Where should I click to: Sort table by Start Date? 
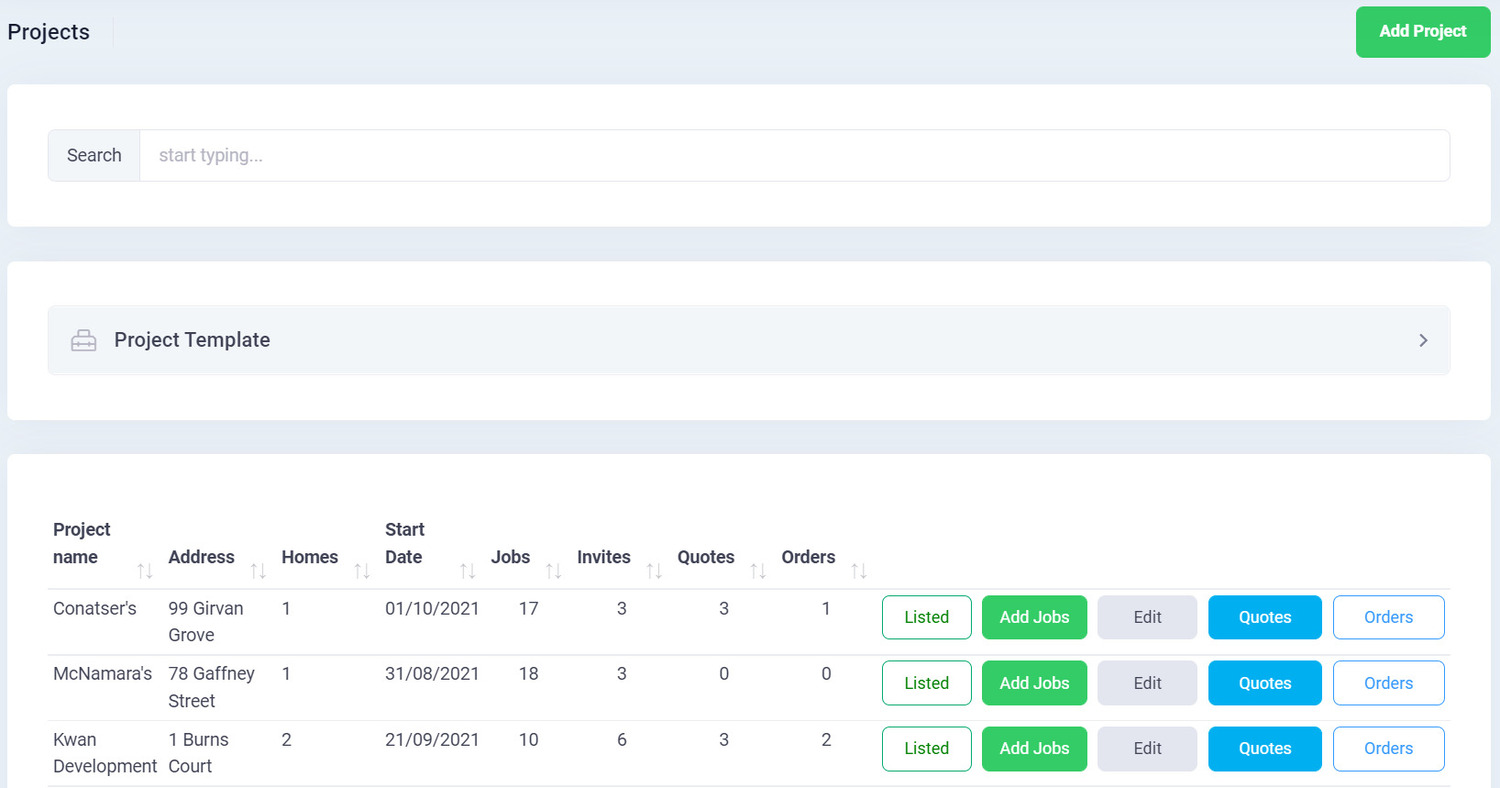coord(467,571)
